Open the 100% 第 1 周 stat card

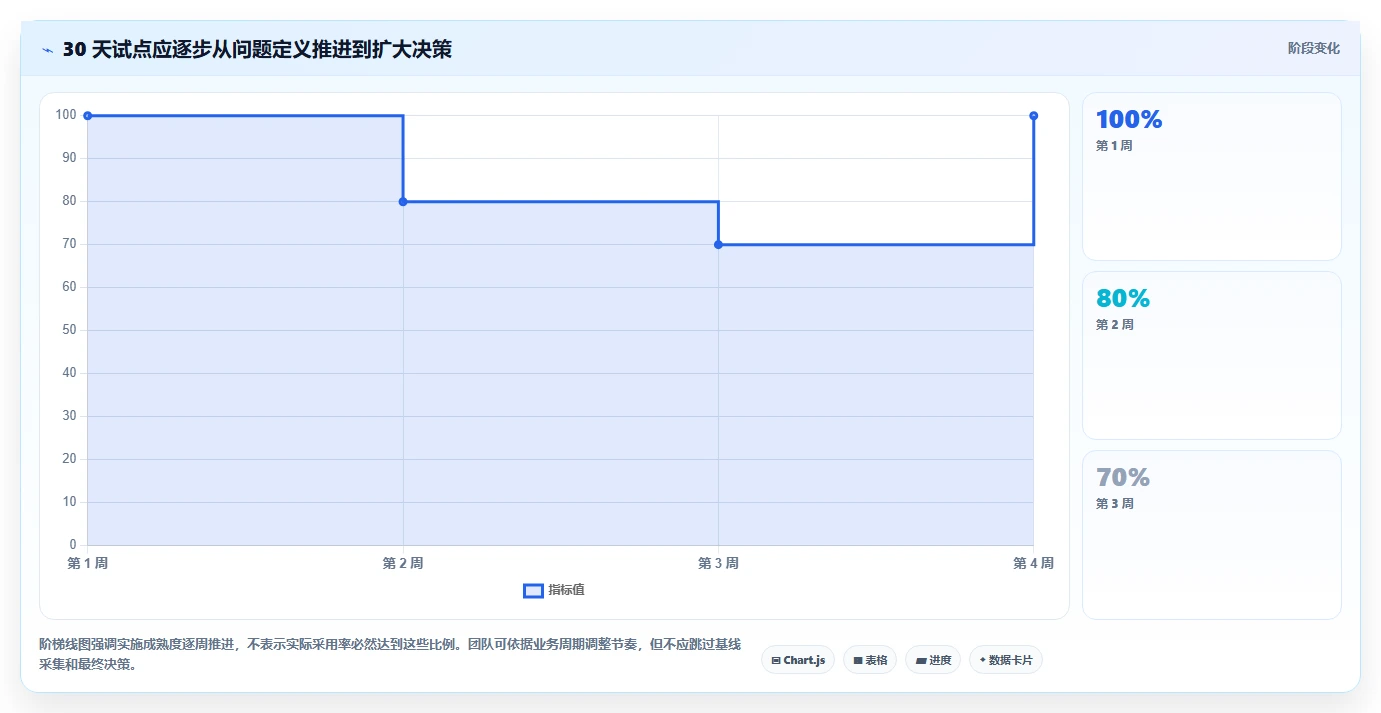click(1211, 177)
